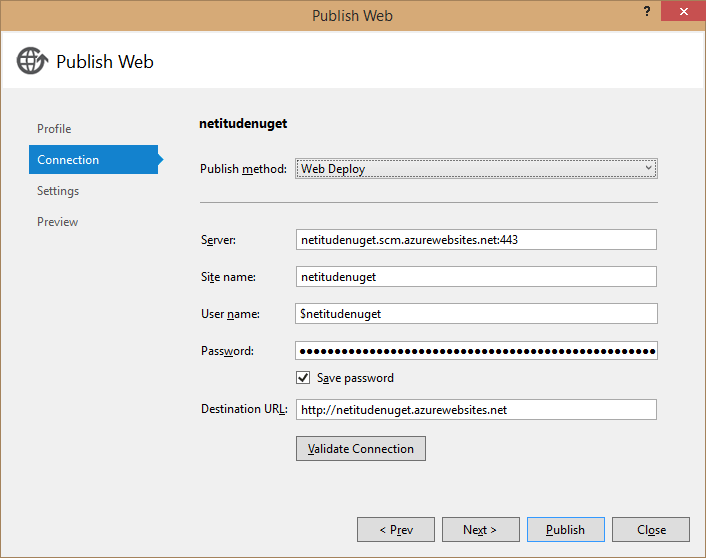Open the Publish method dropdown
The width and height of the screenshot is (706, 558).
tap(476, 168)
